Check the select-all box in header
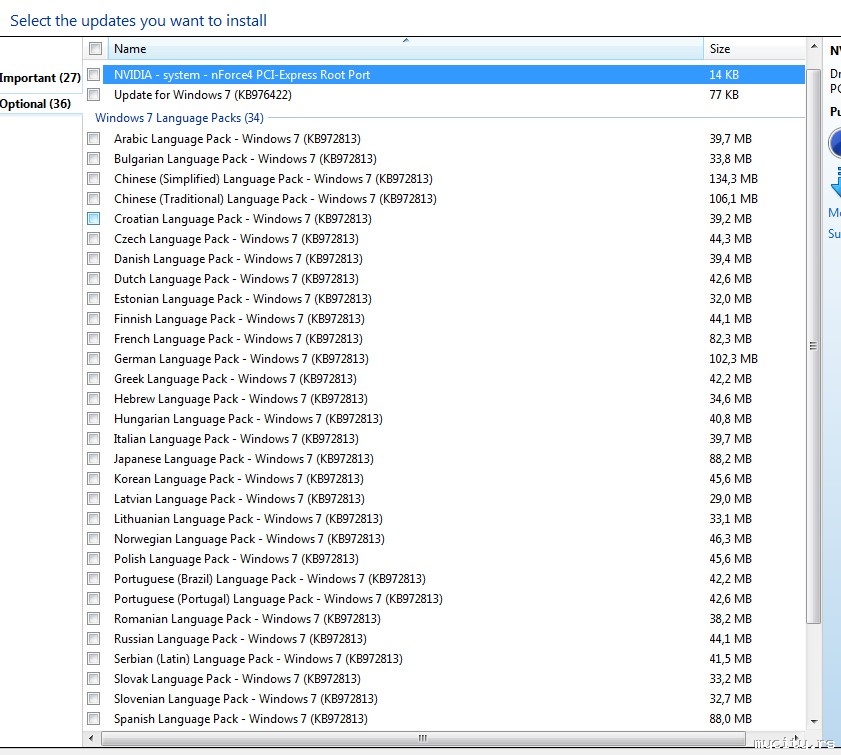The image size is (841, 755). [95, 49]
